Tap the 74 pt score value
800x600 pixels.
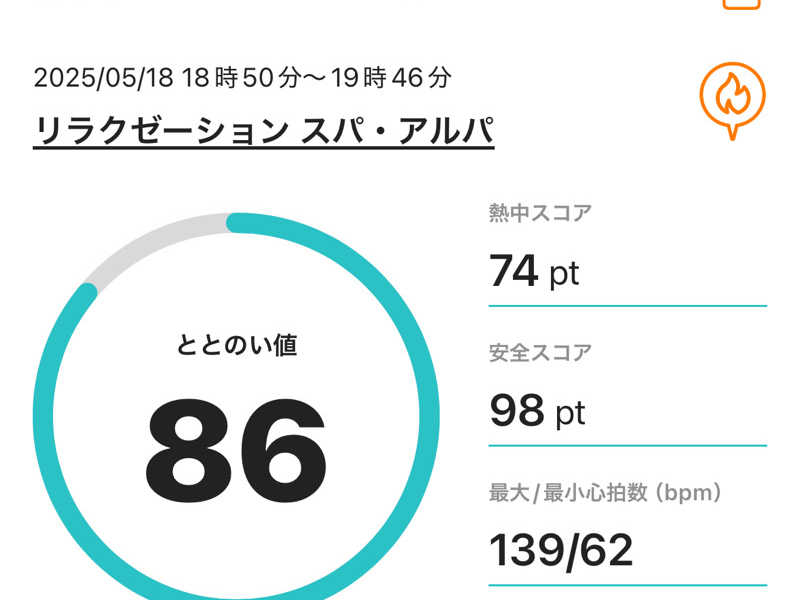pyautogui.click(x=534, y=271)
